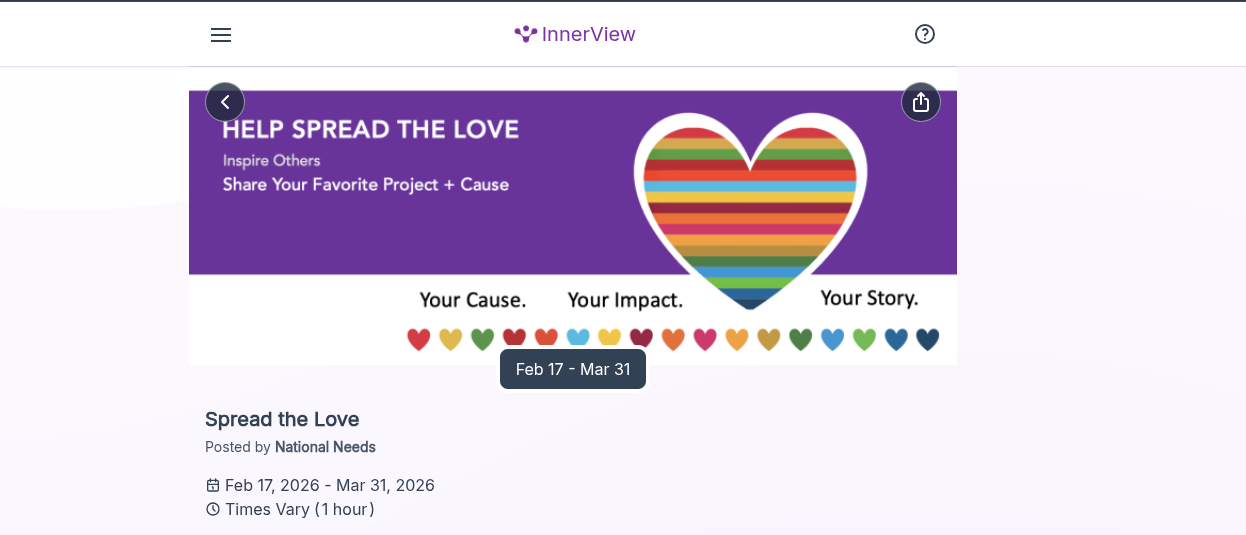Click "Your Story." text in banner
This screenshot has height=535, width=1246.
click(x=869, y=298)
